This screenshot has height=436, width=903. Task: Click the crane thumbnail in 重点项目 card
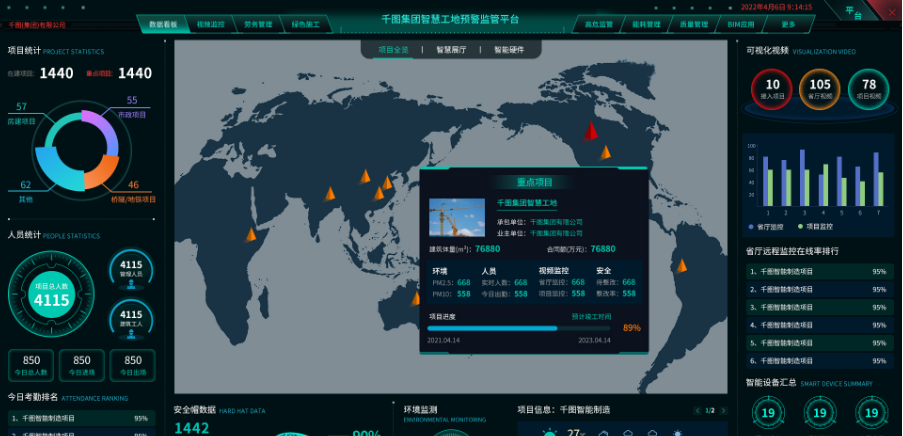tap(456, 217)
